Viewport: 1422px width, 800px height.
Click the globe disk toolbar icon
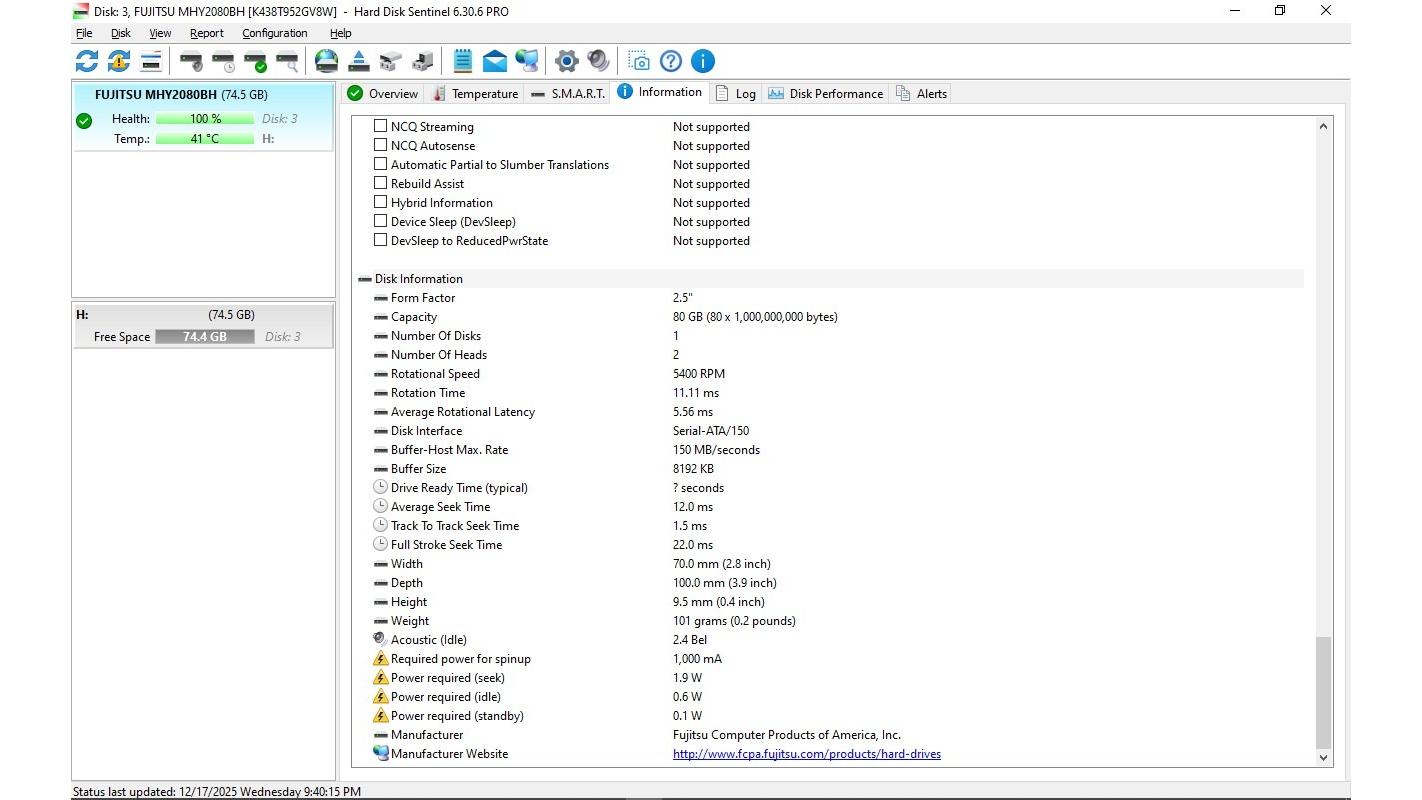326,61
